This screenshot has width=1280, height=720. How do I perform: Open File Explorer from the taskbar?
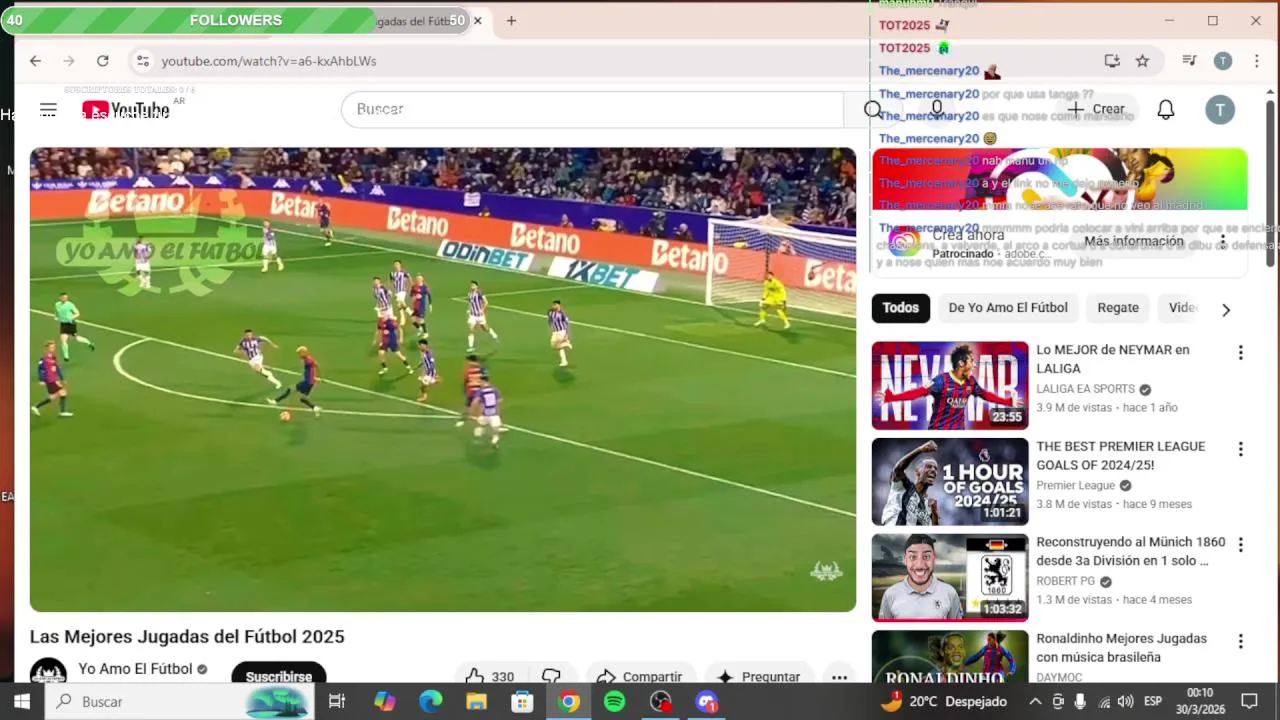tap(476, 702)
